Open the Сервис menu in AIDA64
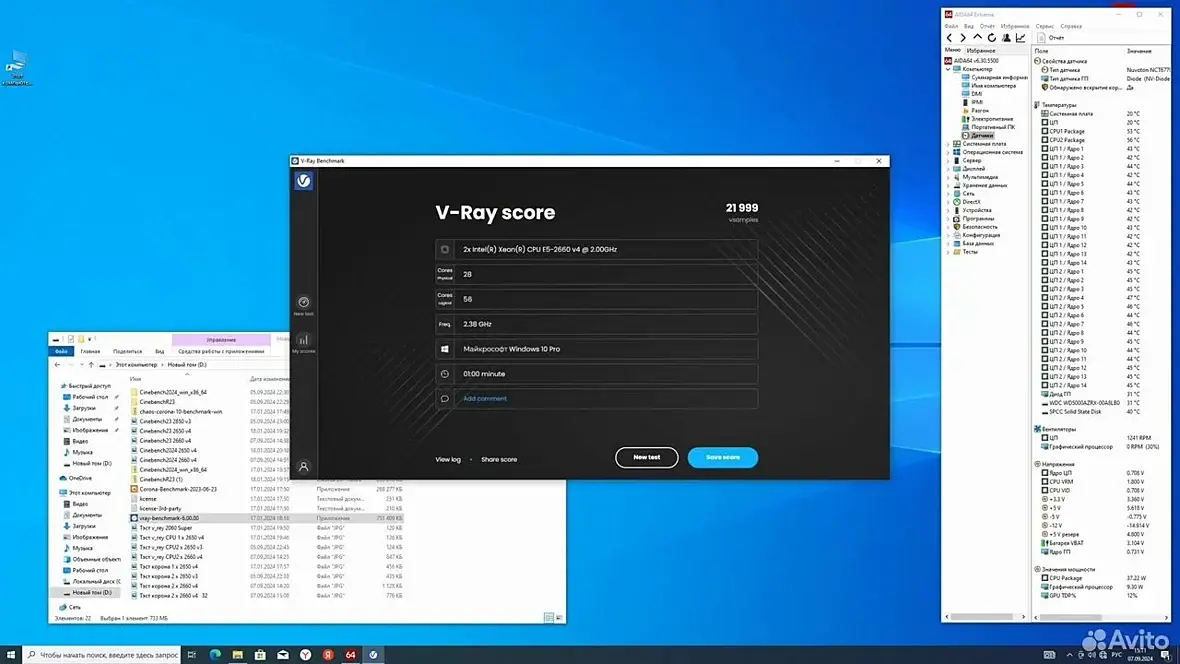This screenshot has height=664, width=1180. pyautogui.click(x=1045, y=26)
